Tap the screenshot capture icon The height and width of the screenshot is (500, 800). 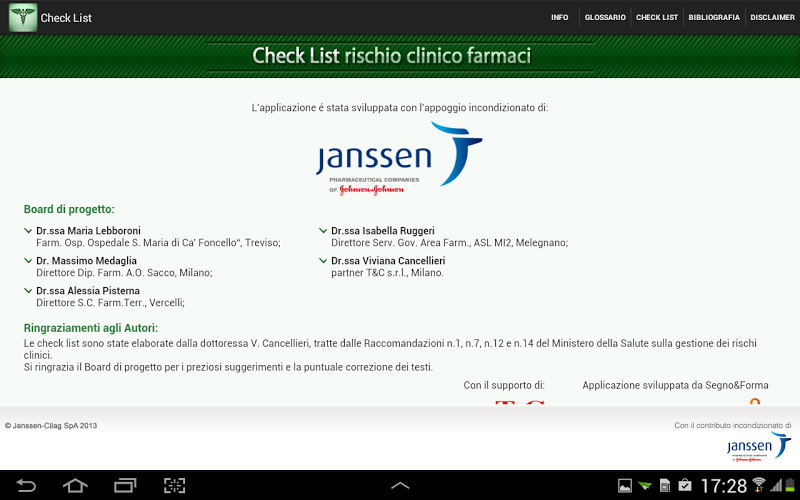coord(174,485)
